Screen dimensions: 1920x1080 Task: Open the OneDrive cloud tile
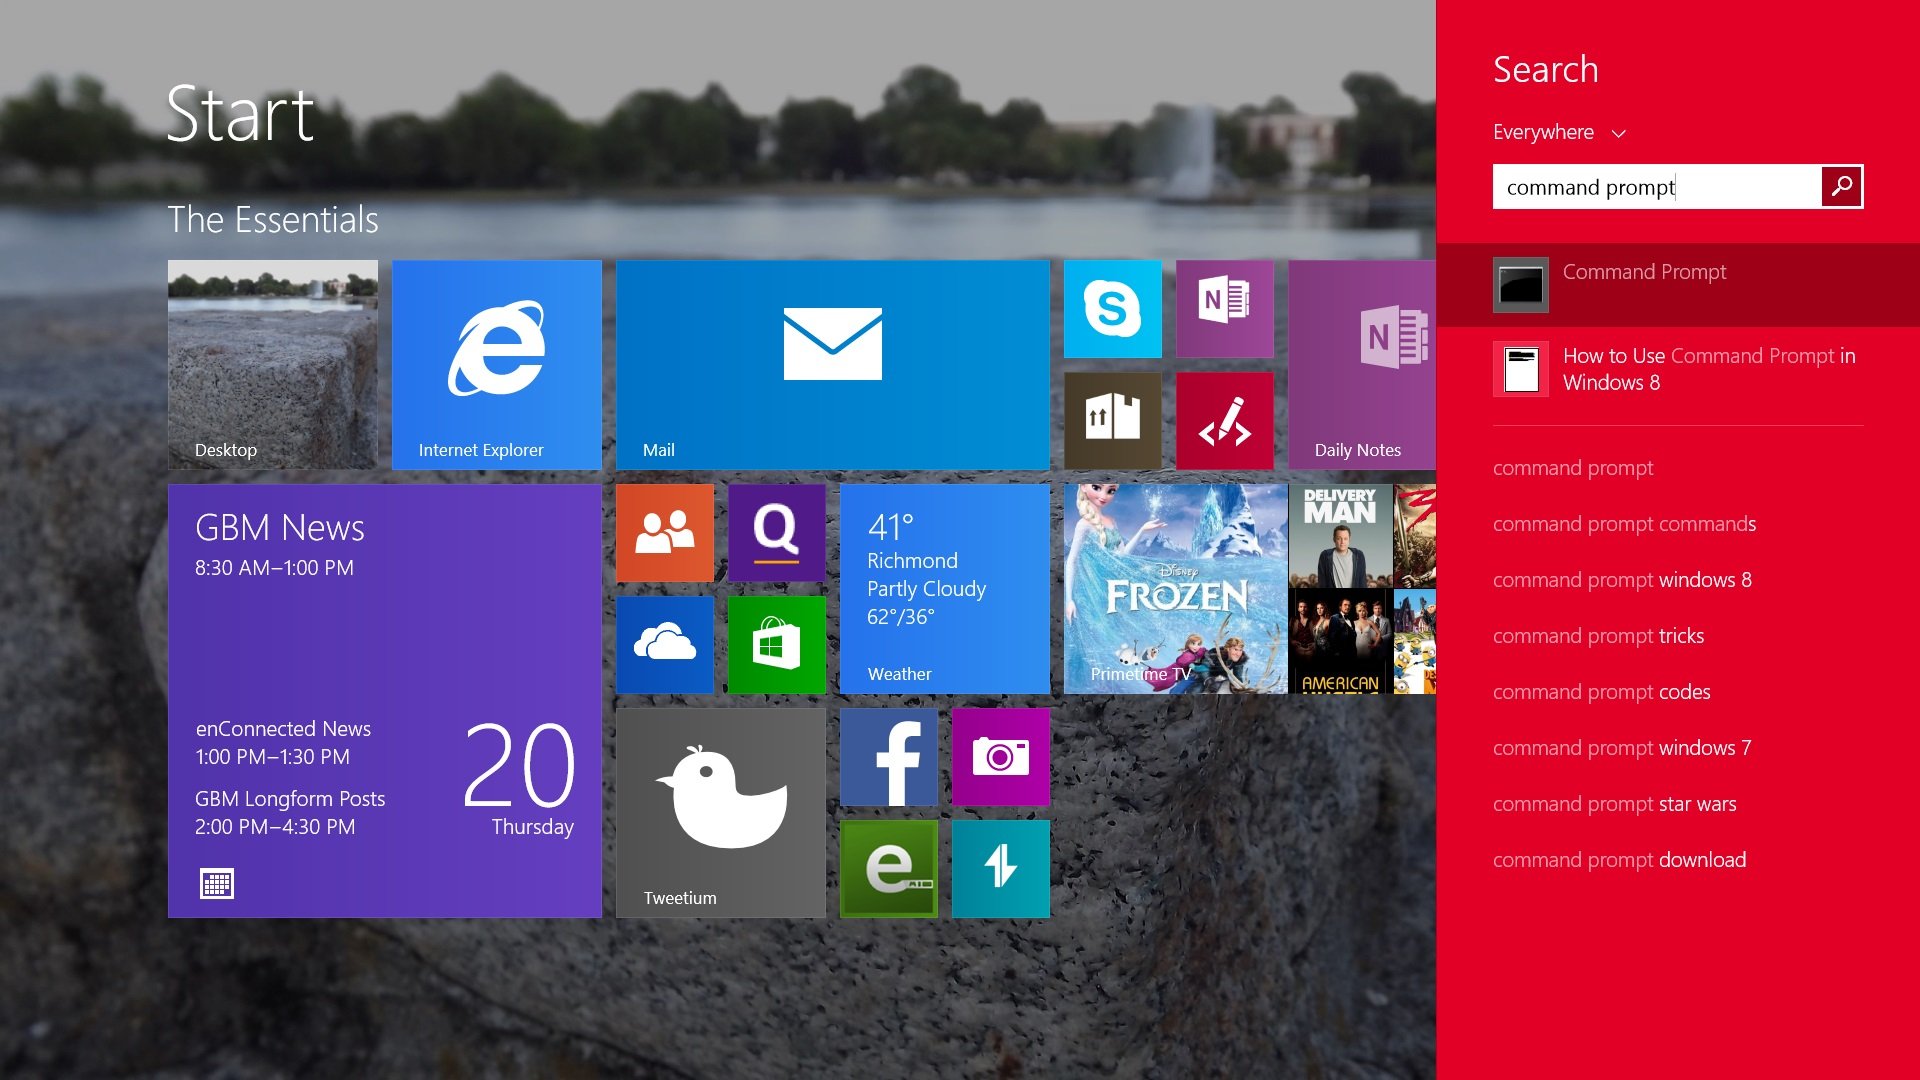click(x=665, y=645)
